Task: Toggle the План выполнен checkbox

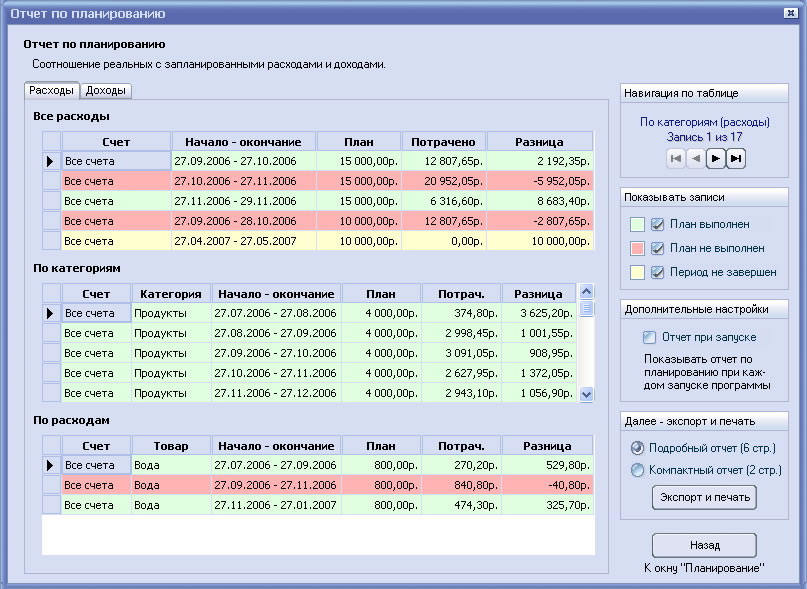Action: [658, 224]
